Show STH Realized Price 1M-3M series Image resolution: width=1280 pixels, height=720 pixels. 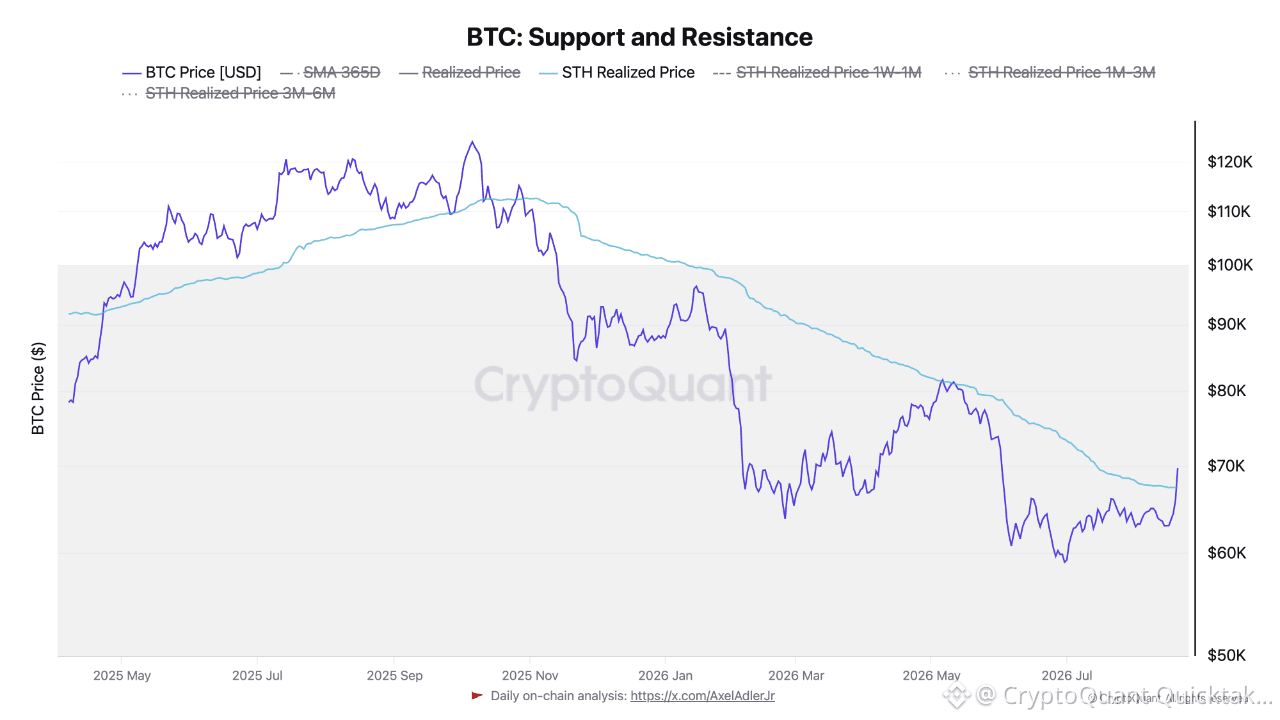1050,72
